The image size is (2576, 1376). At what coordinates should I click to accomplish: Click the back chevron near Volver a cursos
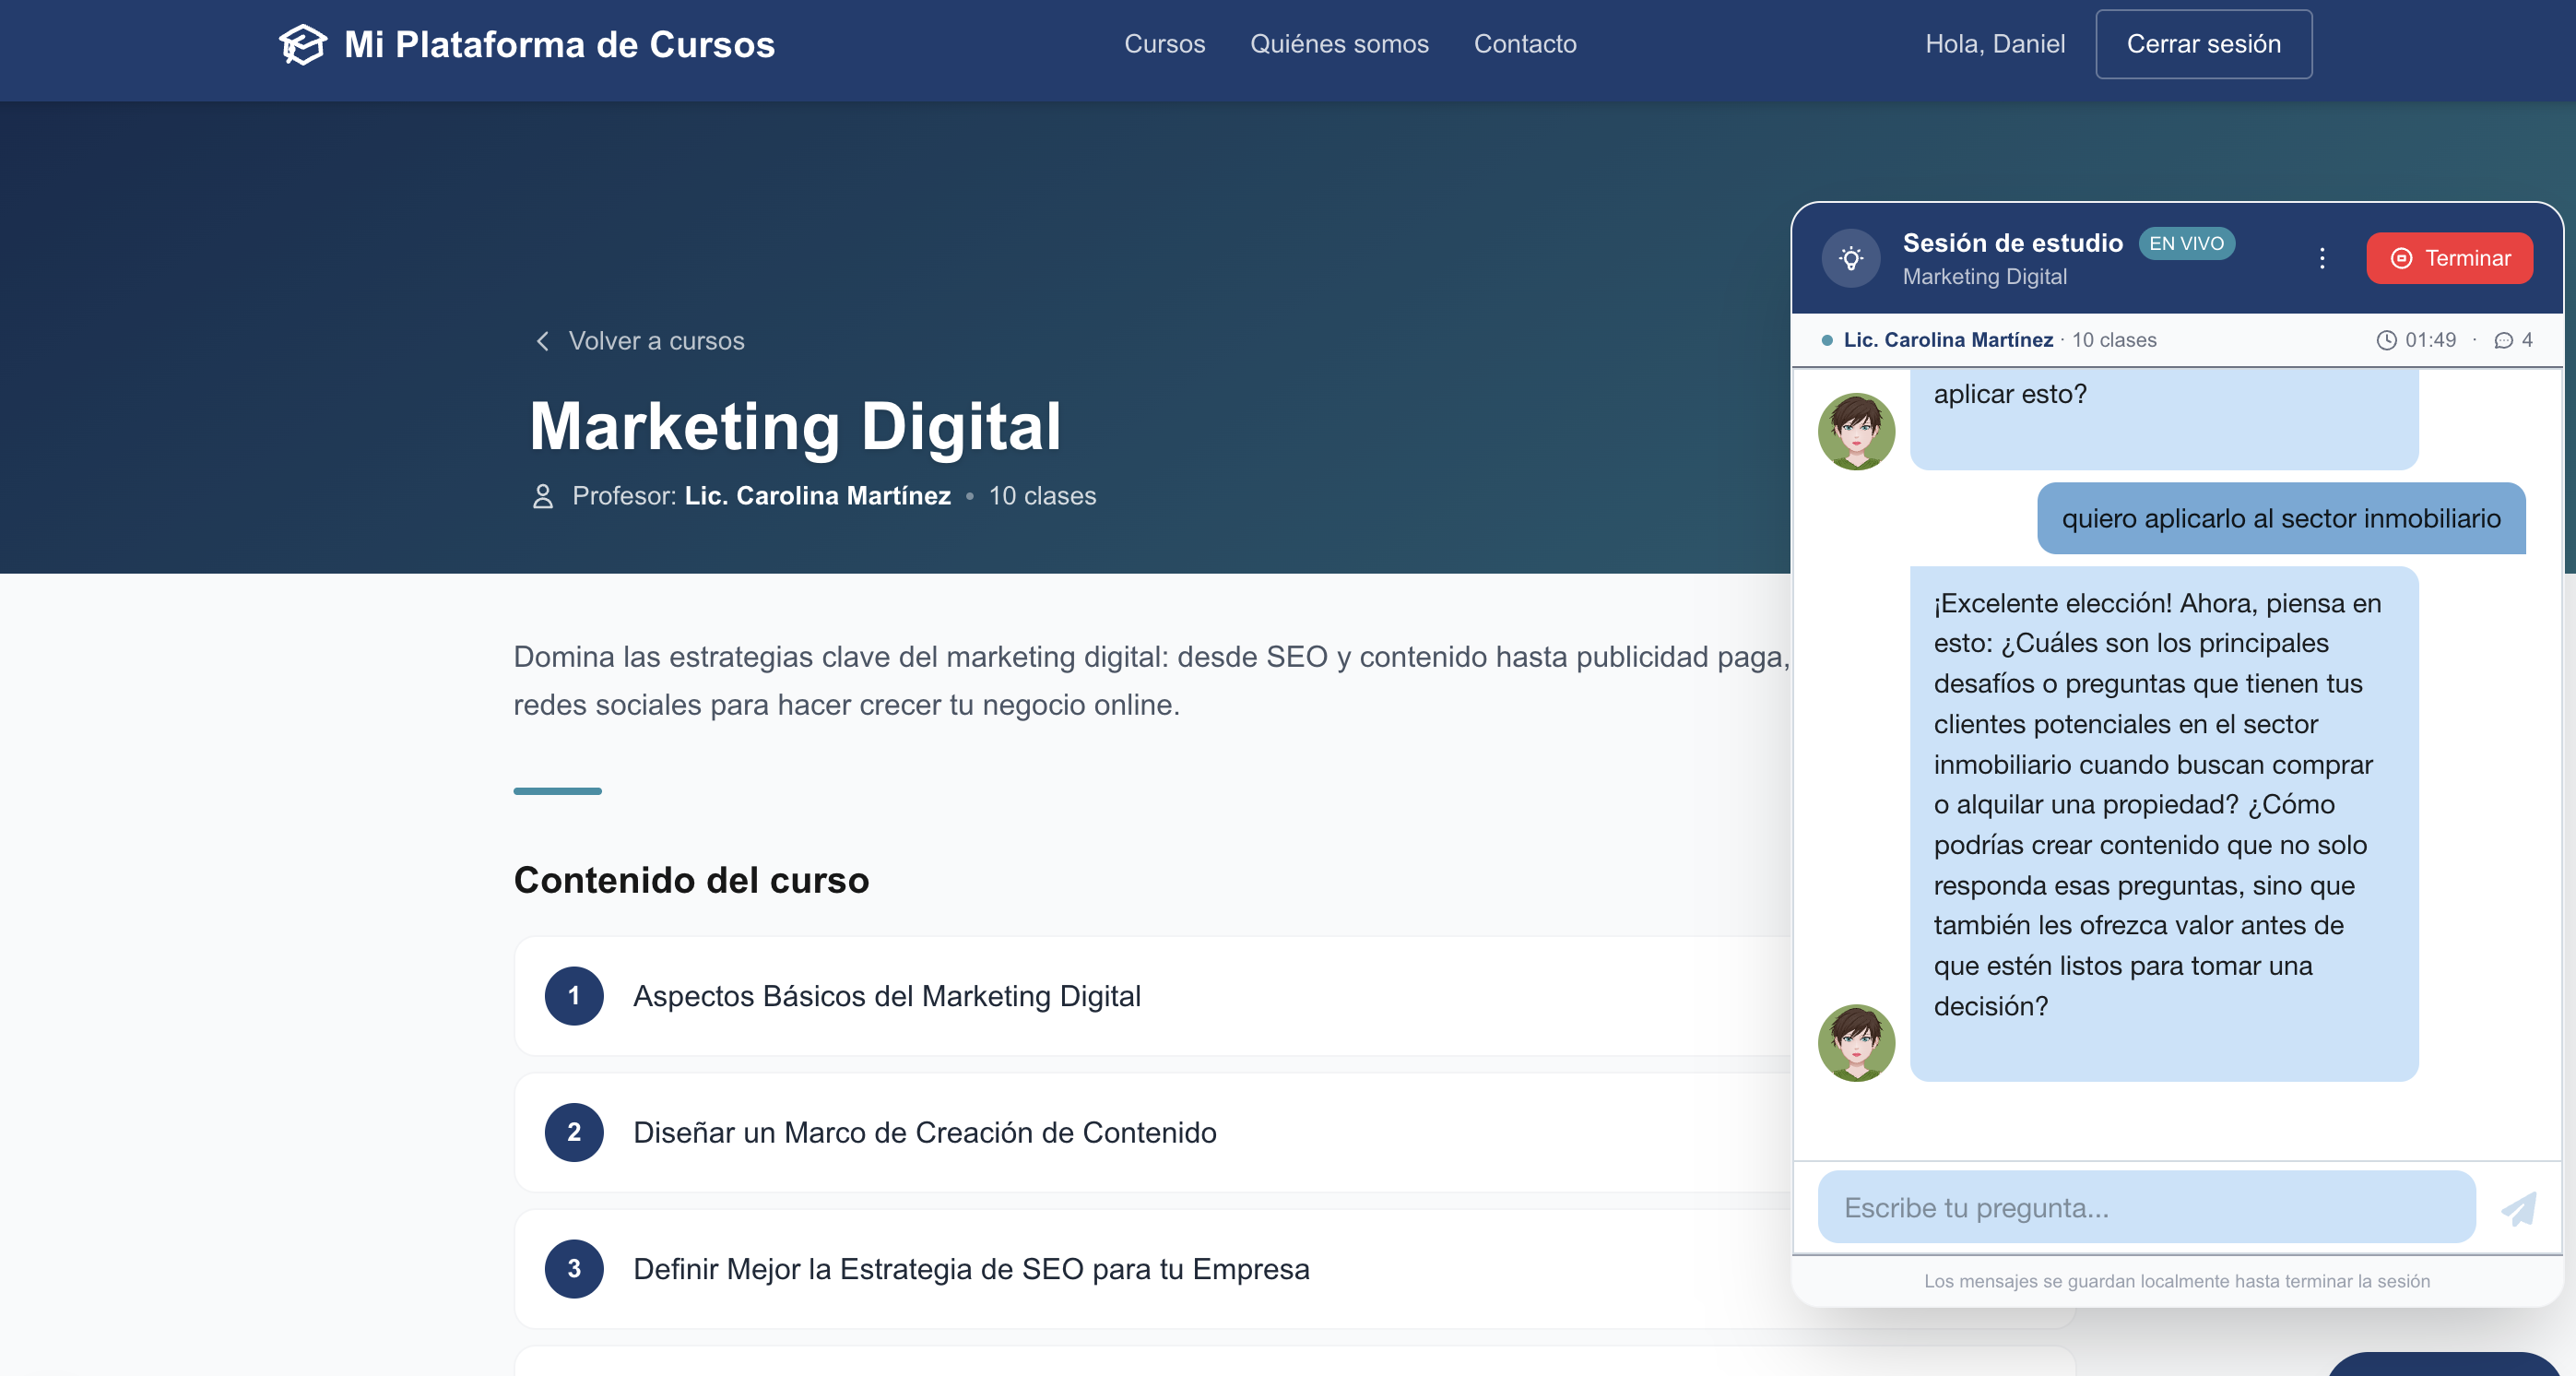pyautogui.click(x=542, y=341)
